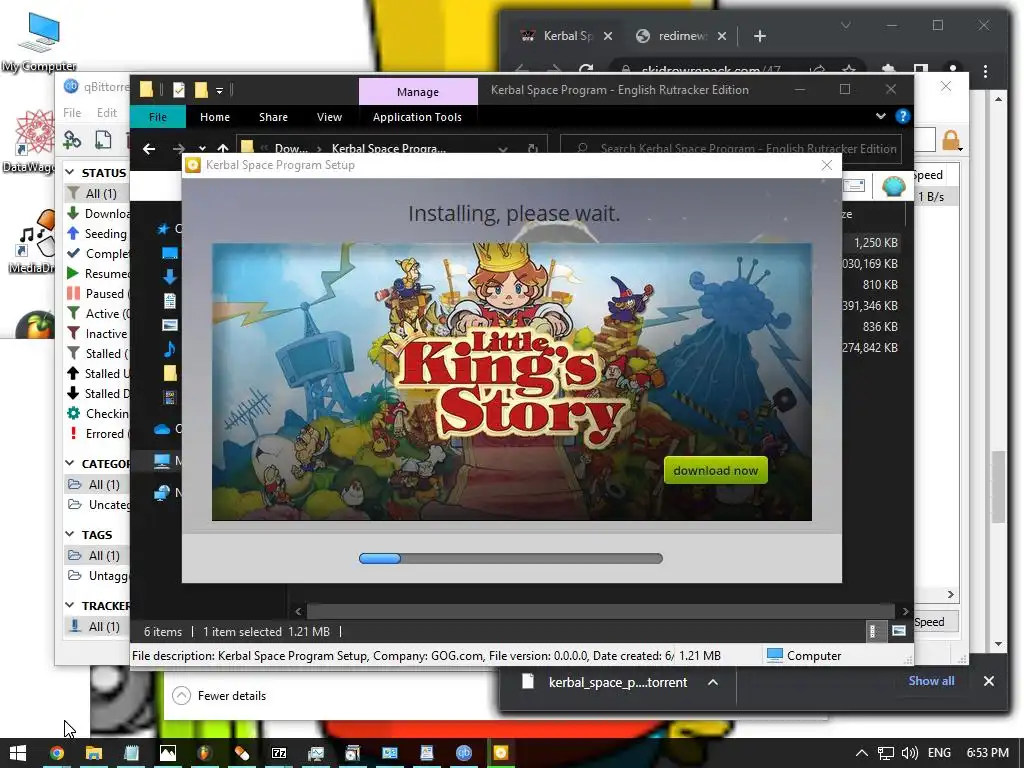This screenshot has width=1024, height=768.
Task: Collapse the TRACKERS section in qBittorrent
Action: (70, 605)
